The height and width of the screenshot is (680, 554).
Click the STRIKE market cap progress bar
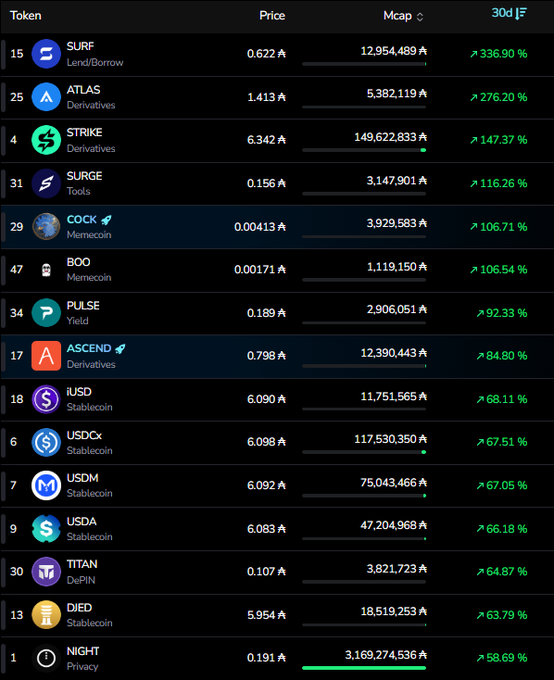[x=364, y=150]
